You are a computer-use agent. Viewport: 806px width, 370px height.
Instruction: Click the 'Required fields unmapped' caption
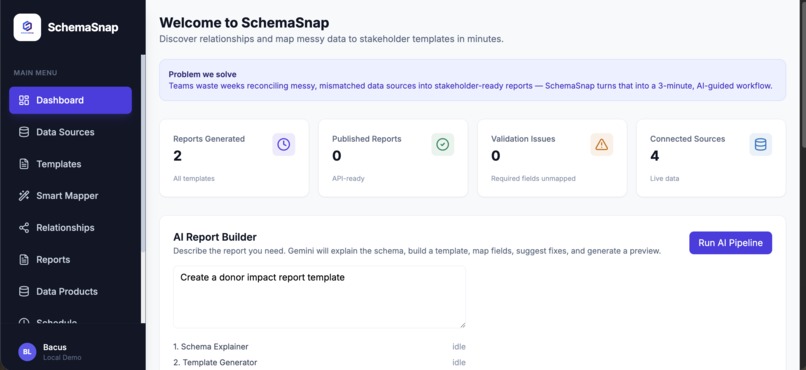pyautogui.click(x=533, y=179)
